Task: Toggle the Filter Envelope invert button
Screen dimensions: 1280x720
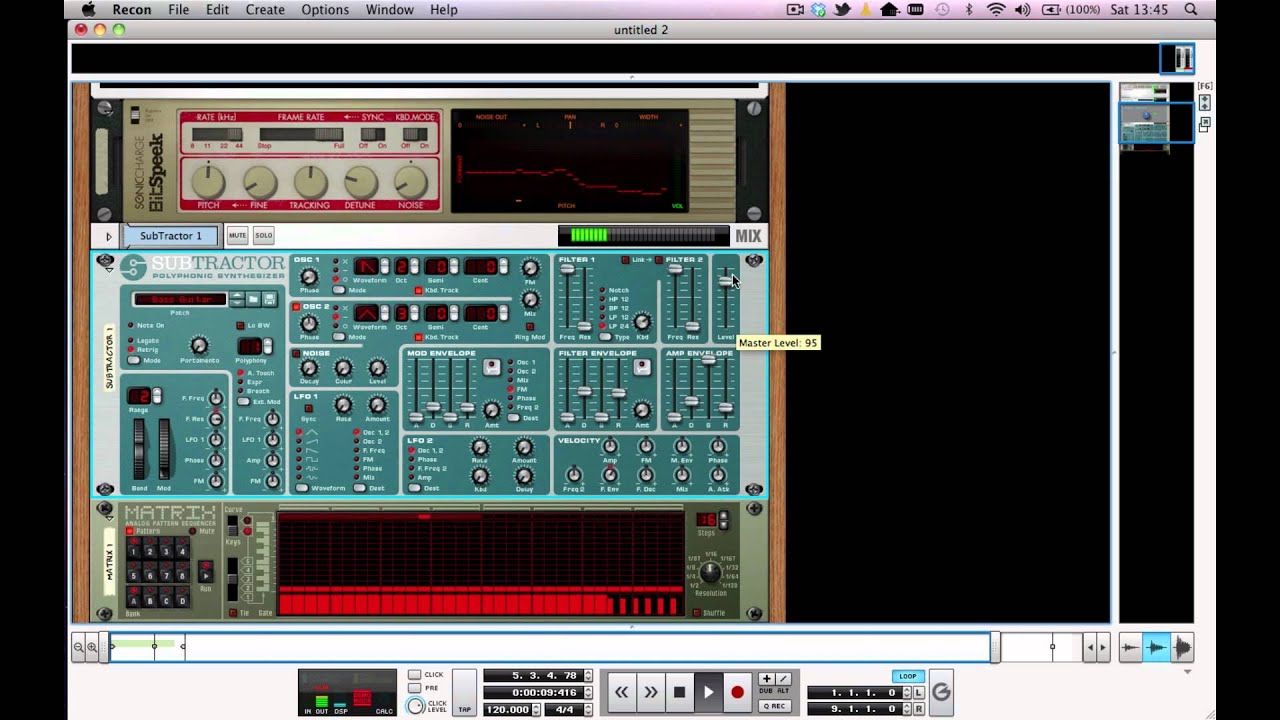Action: (x=642, y=367)
